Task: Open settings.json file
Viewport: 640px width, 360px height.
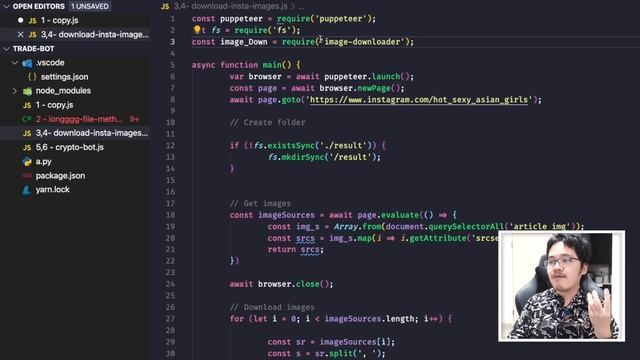Action: click(64, 77)
